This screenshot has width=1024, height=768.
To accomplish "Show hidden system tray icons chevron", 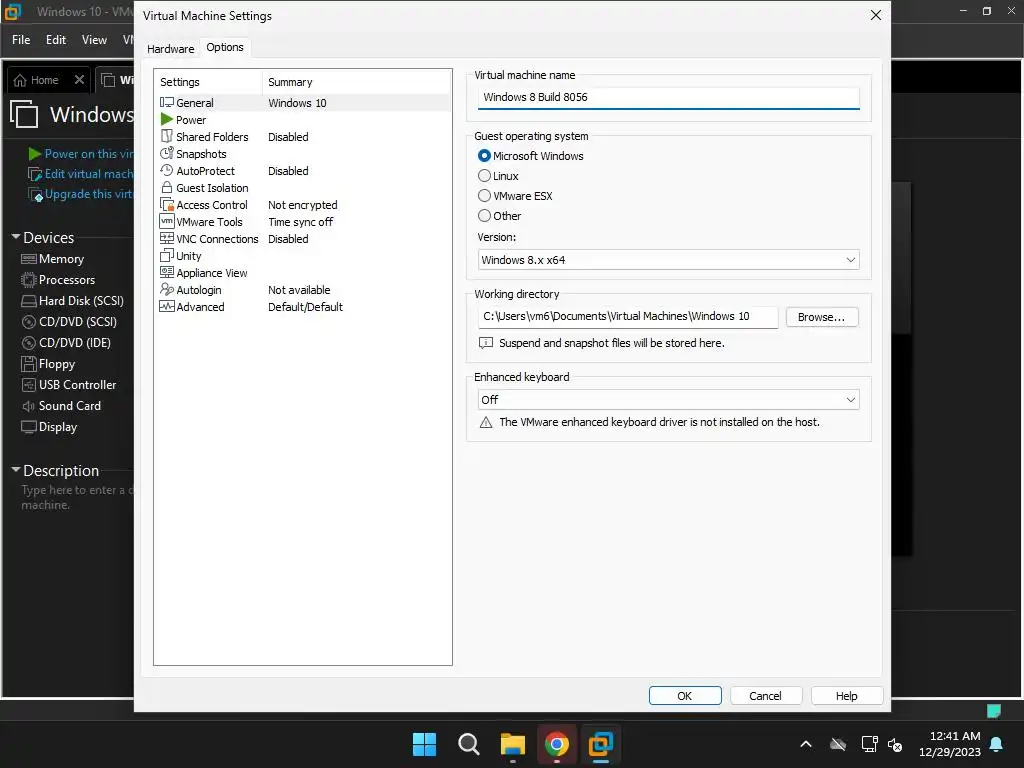I will [806, 744].
